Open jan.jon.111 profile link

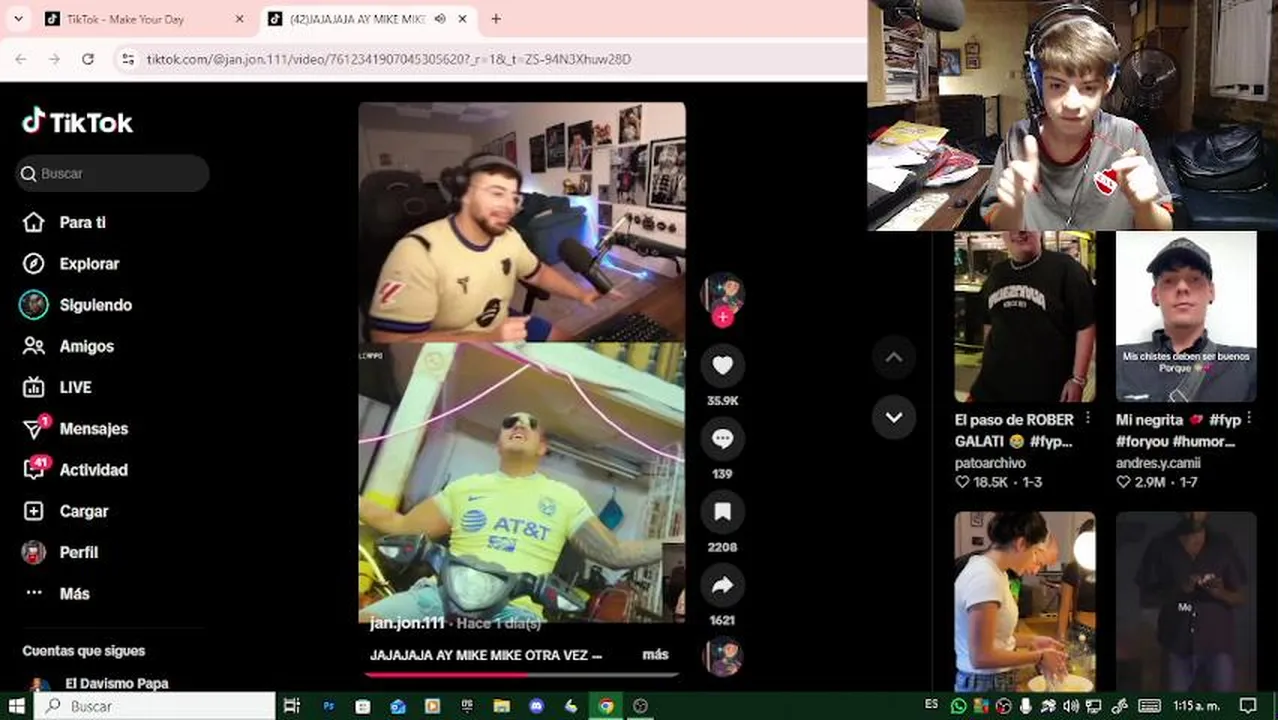pos(407,623)
